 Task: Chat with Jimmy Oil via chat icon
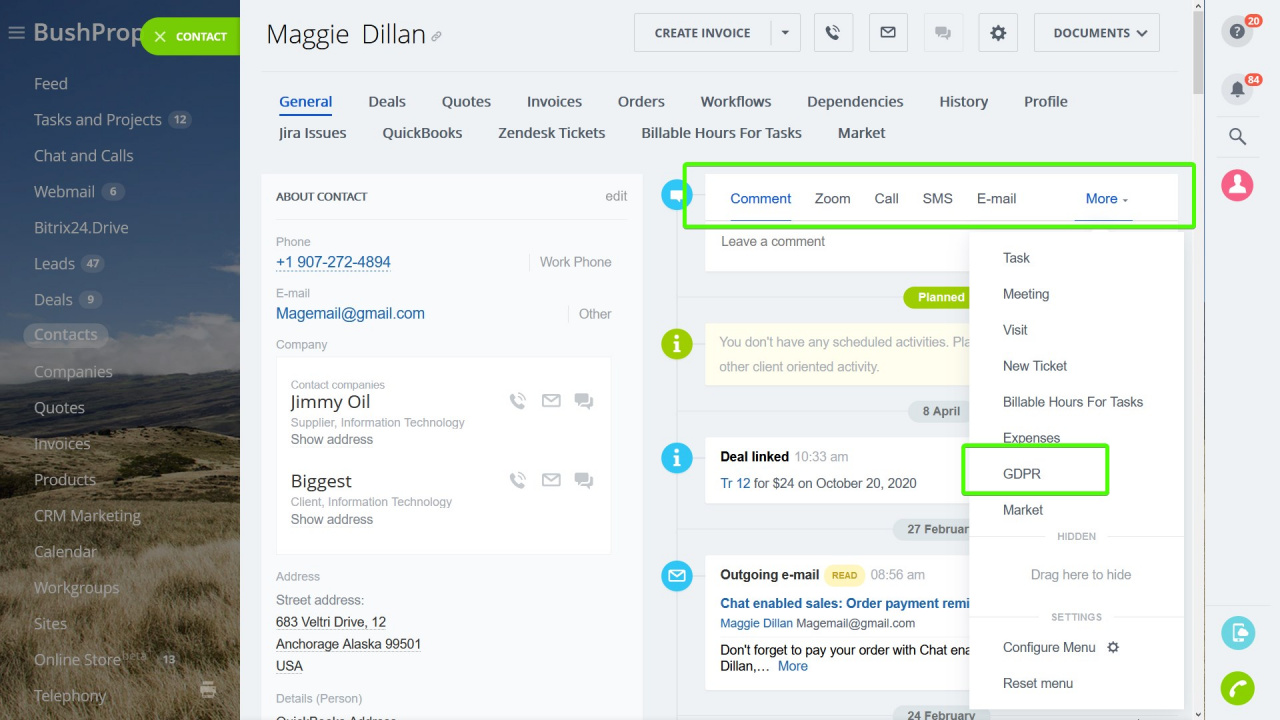pyautogui.click(x=584, y=401)
